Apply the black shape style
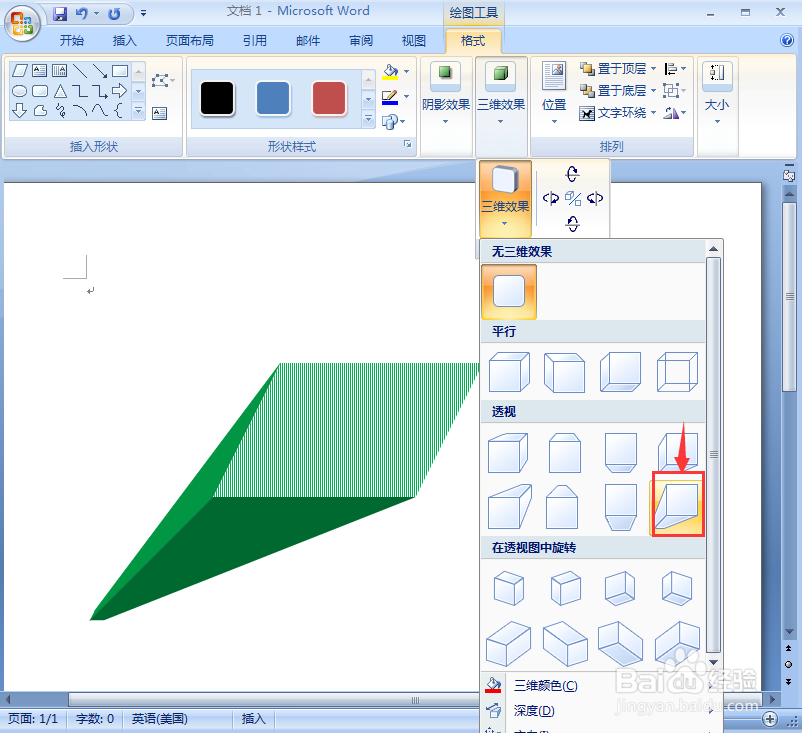Image resolution: width=802 pixels, height=733 pixels. tap(217, 98)
